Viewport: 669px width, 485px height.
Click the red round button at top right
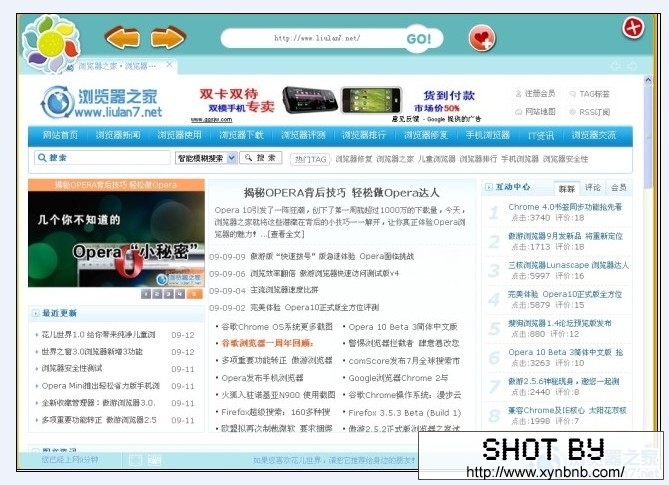tap(633, 28)
